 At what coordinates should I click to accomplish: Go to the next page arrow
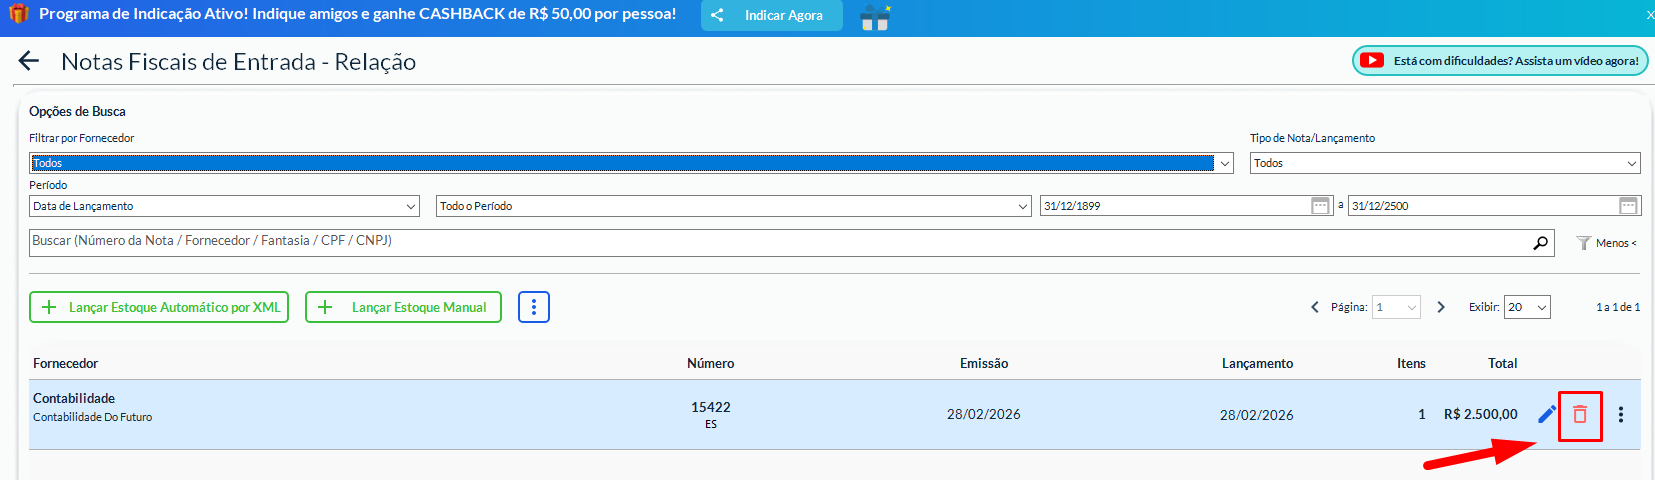[x=1441, y=307]
